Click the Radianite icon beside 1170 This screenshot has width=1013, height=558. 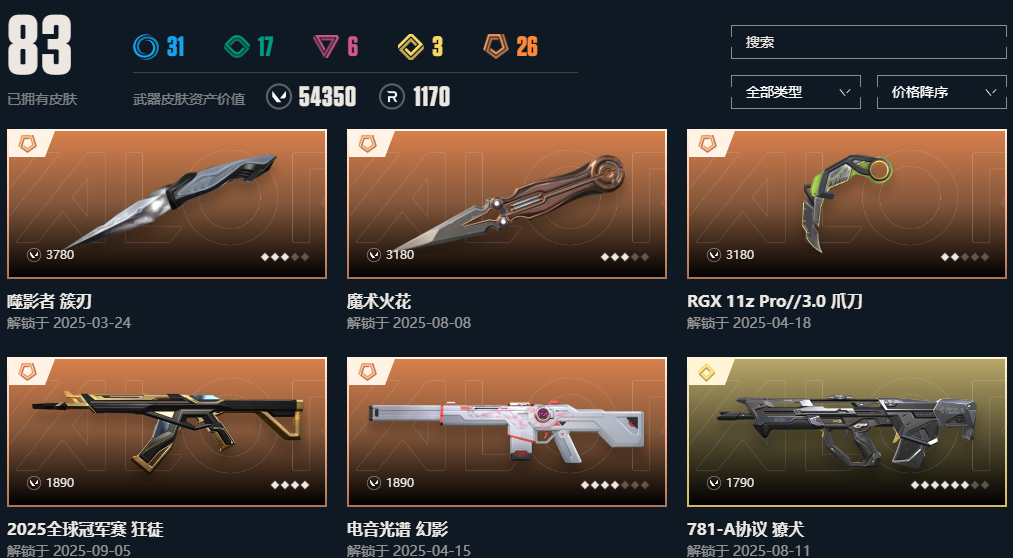coord(392,97)
